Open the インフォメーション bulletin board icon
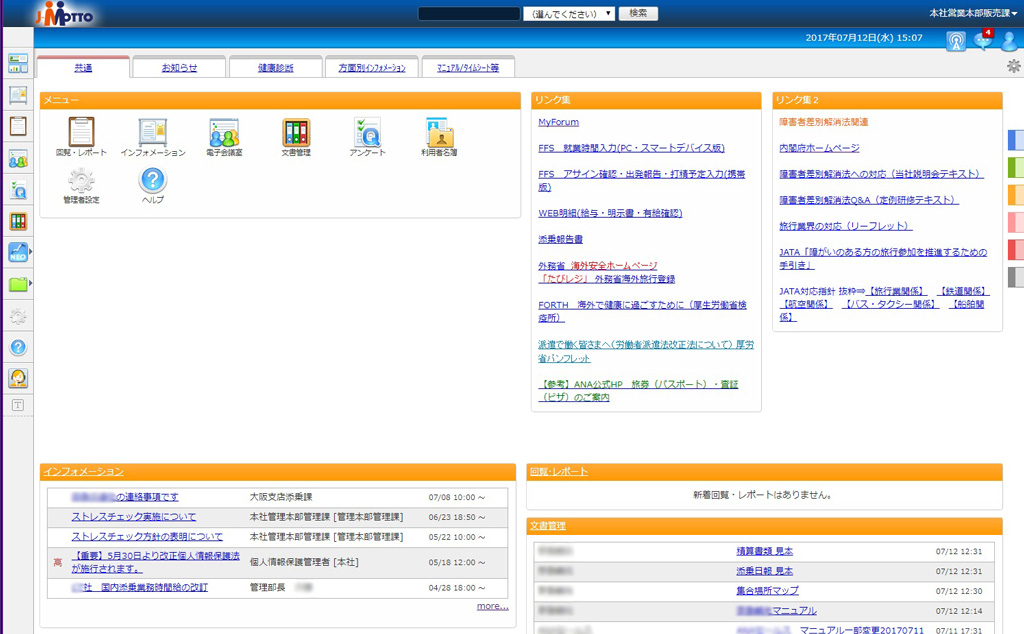1024x634 pixels. tap(153, 132)
